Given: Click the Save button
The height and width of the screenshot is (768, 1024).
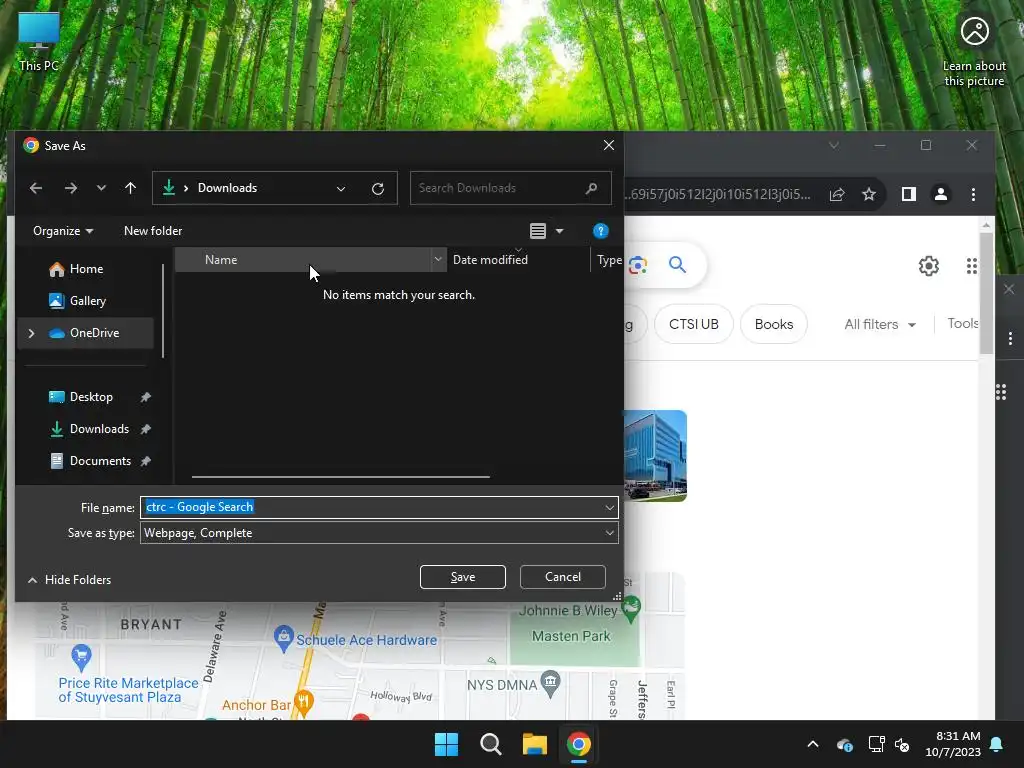Looking at the screenshot, I should click(462, 577).
